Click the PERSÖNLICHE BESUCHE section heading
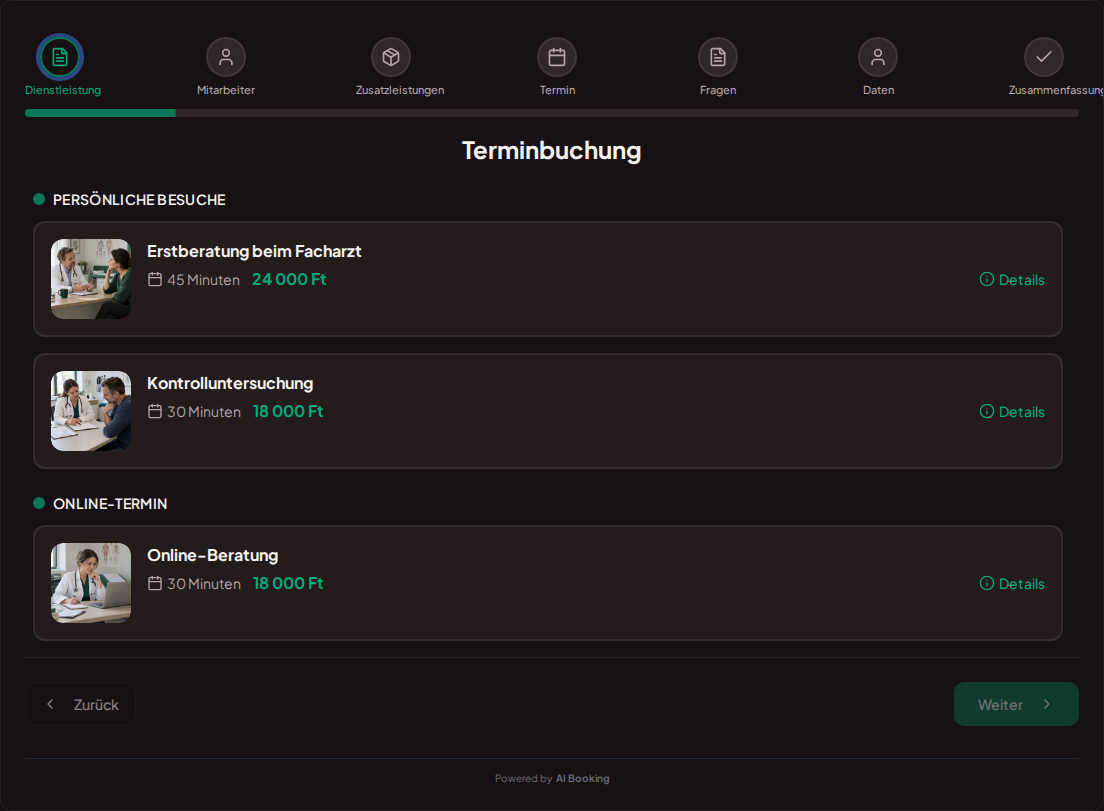This screenshot has width=1104, height=811. [139, 200]
